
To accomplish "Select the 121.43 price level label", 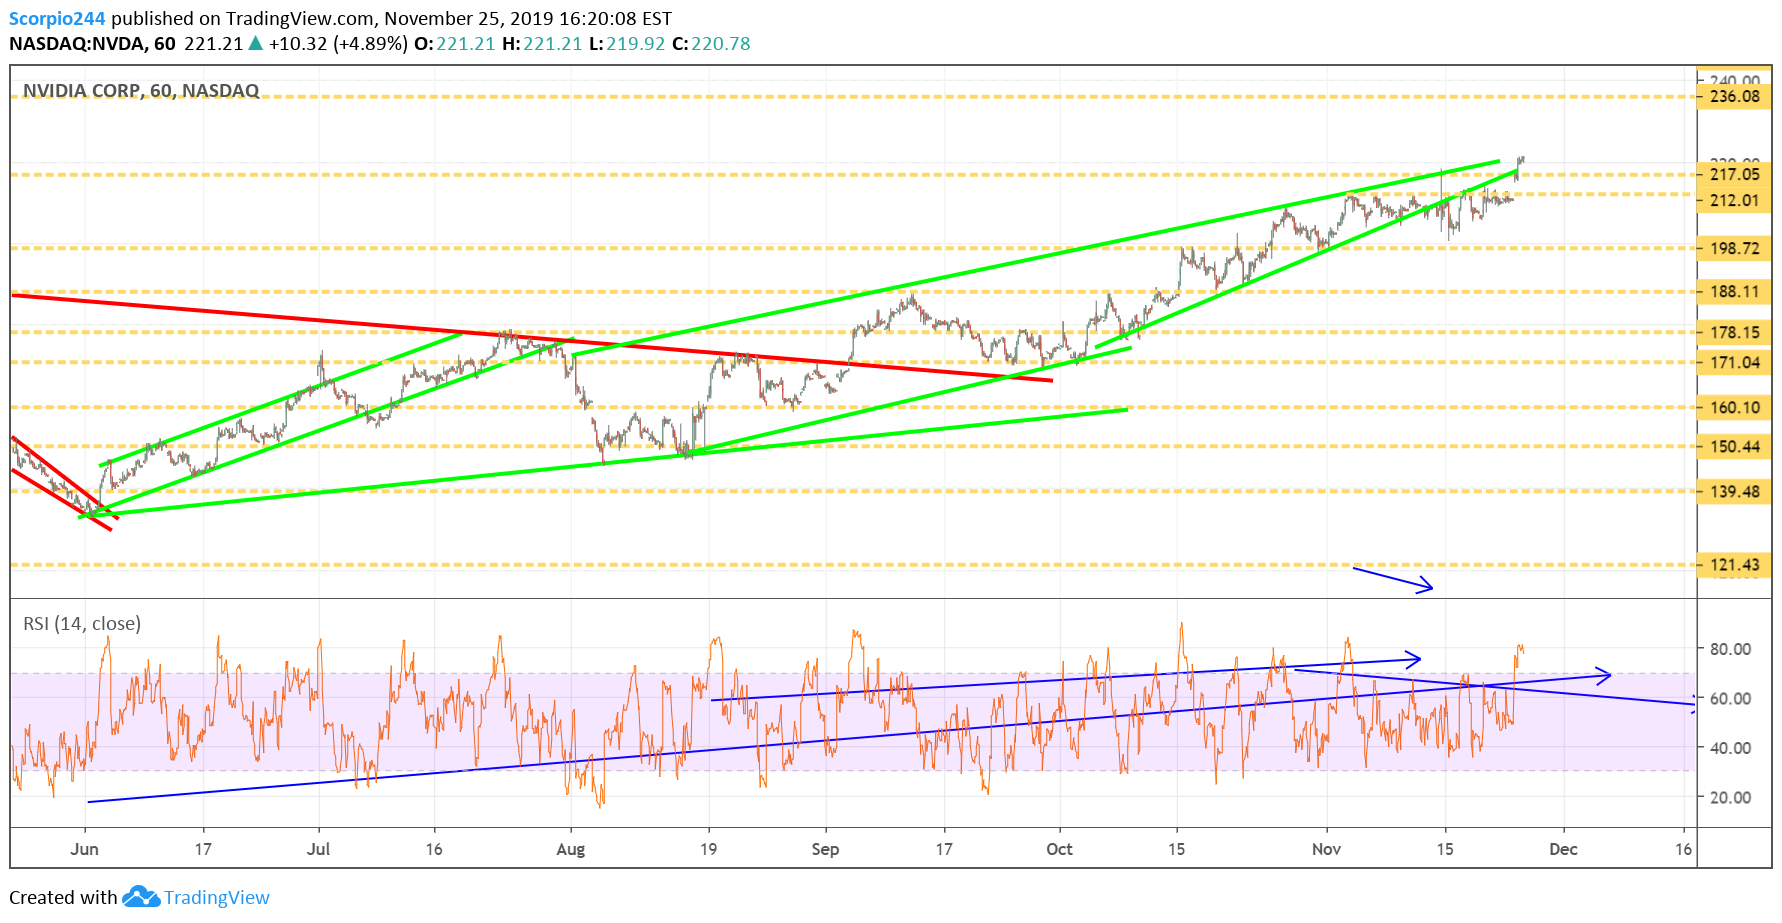I will click(x=1735, y=565).
